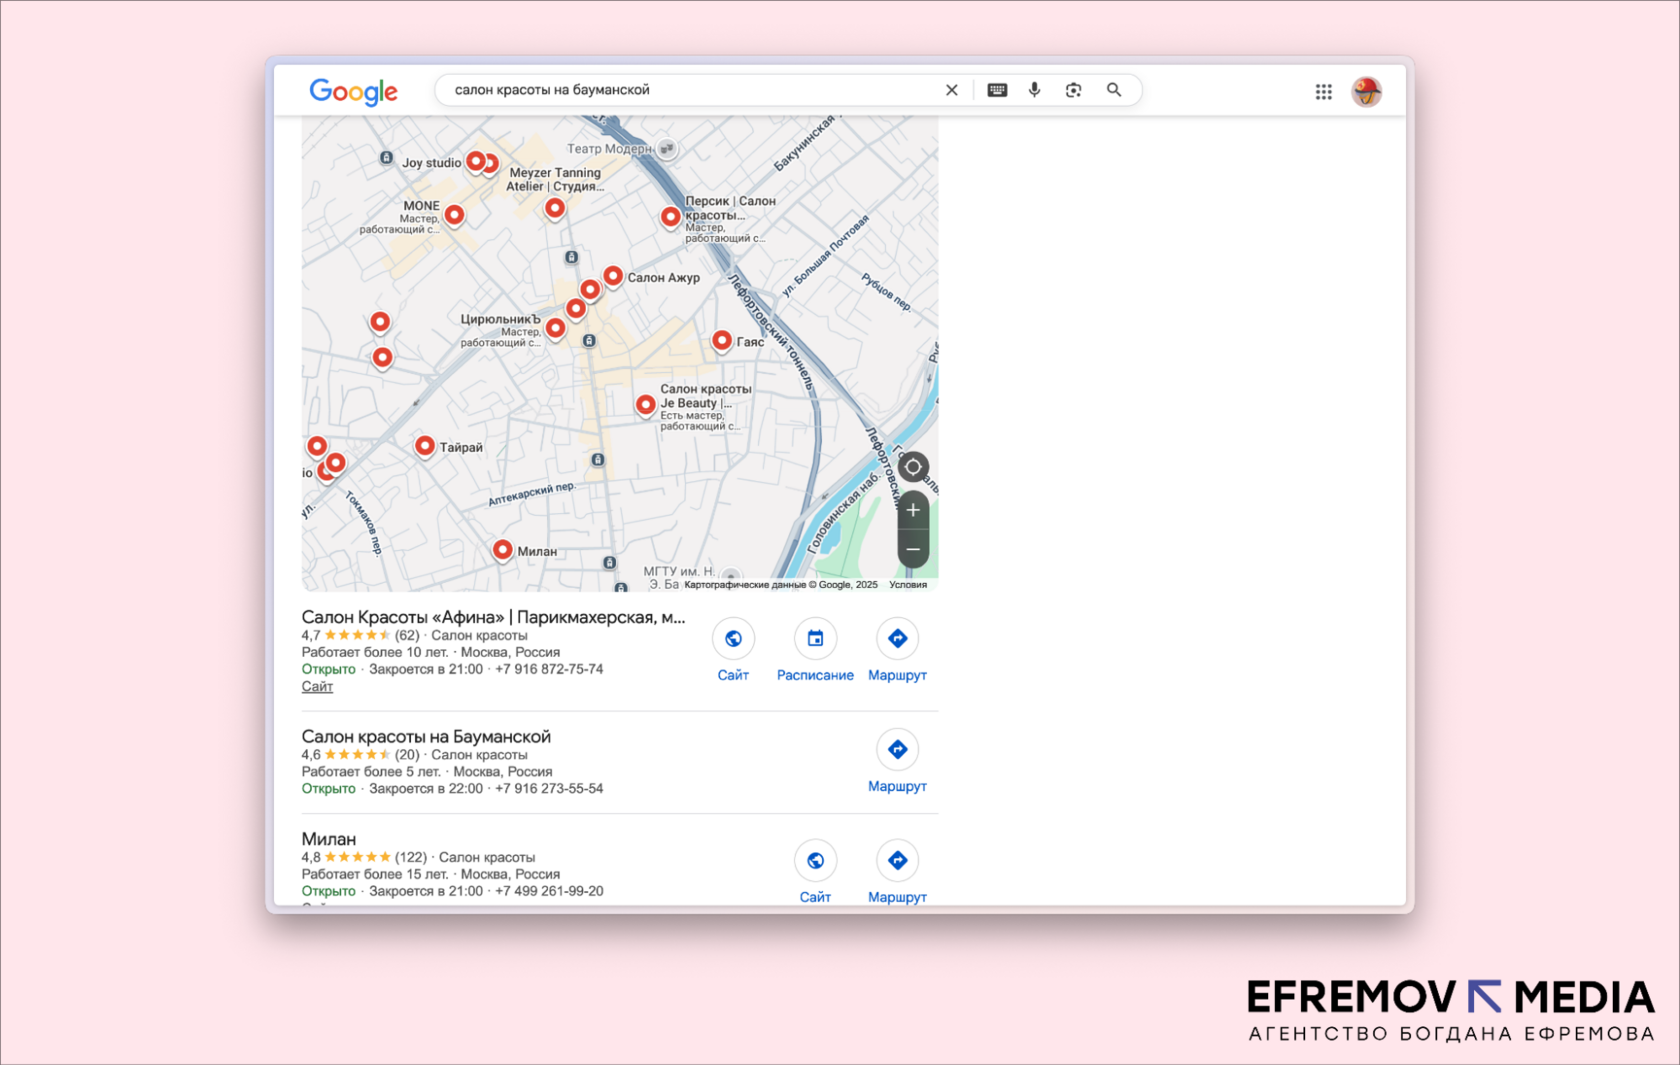Click the (62) review count for Афина
This screenshot has height=1065, width=1680.
407,636
